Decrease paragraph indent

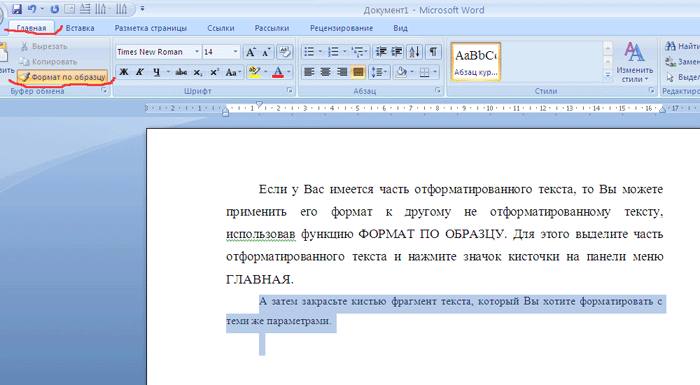381,52
